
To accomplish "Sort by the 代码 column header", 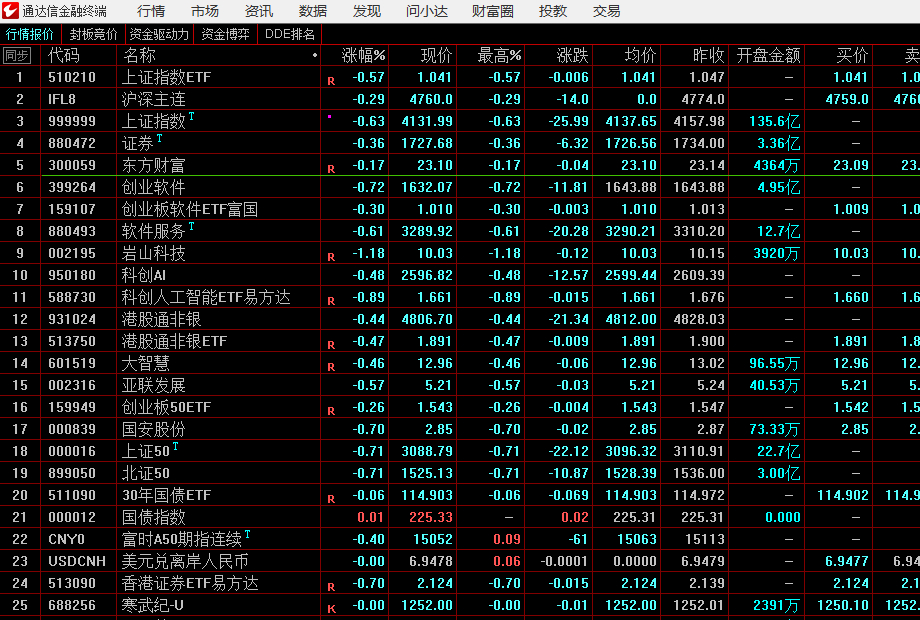I will tap(63, 56).
